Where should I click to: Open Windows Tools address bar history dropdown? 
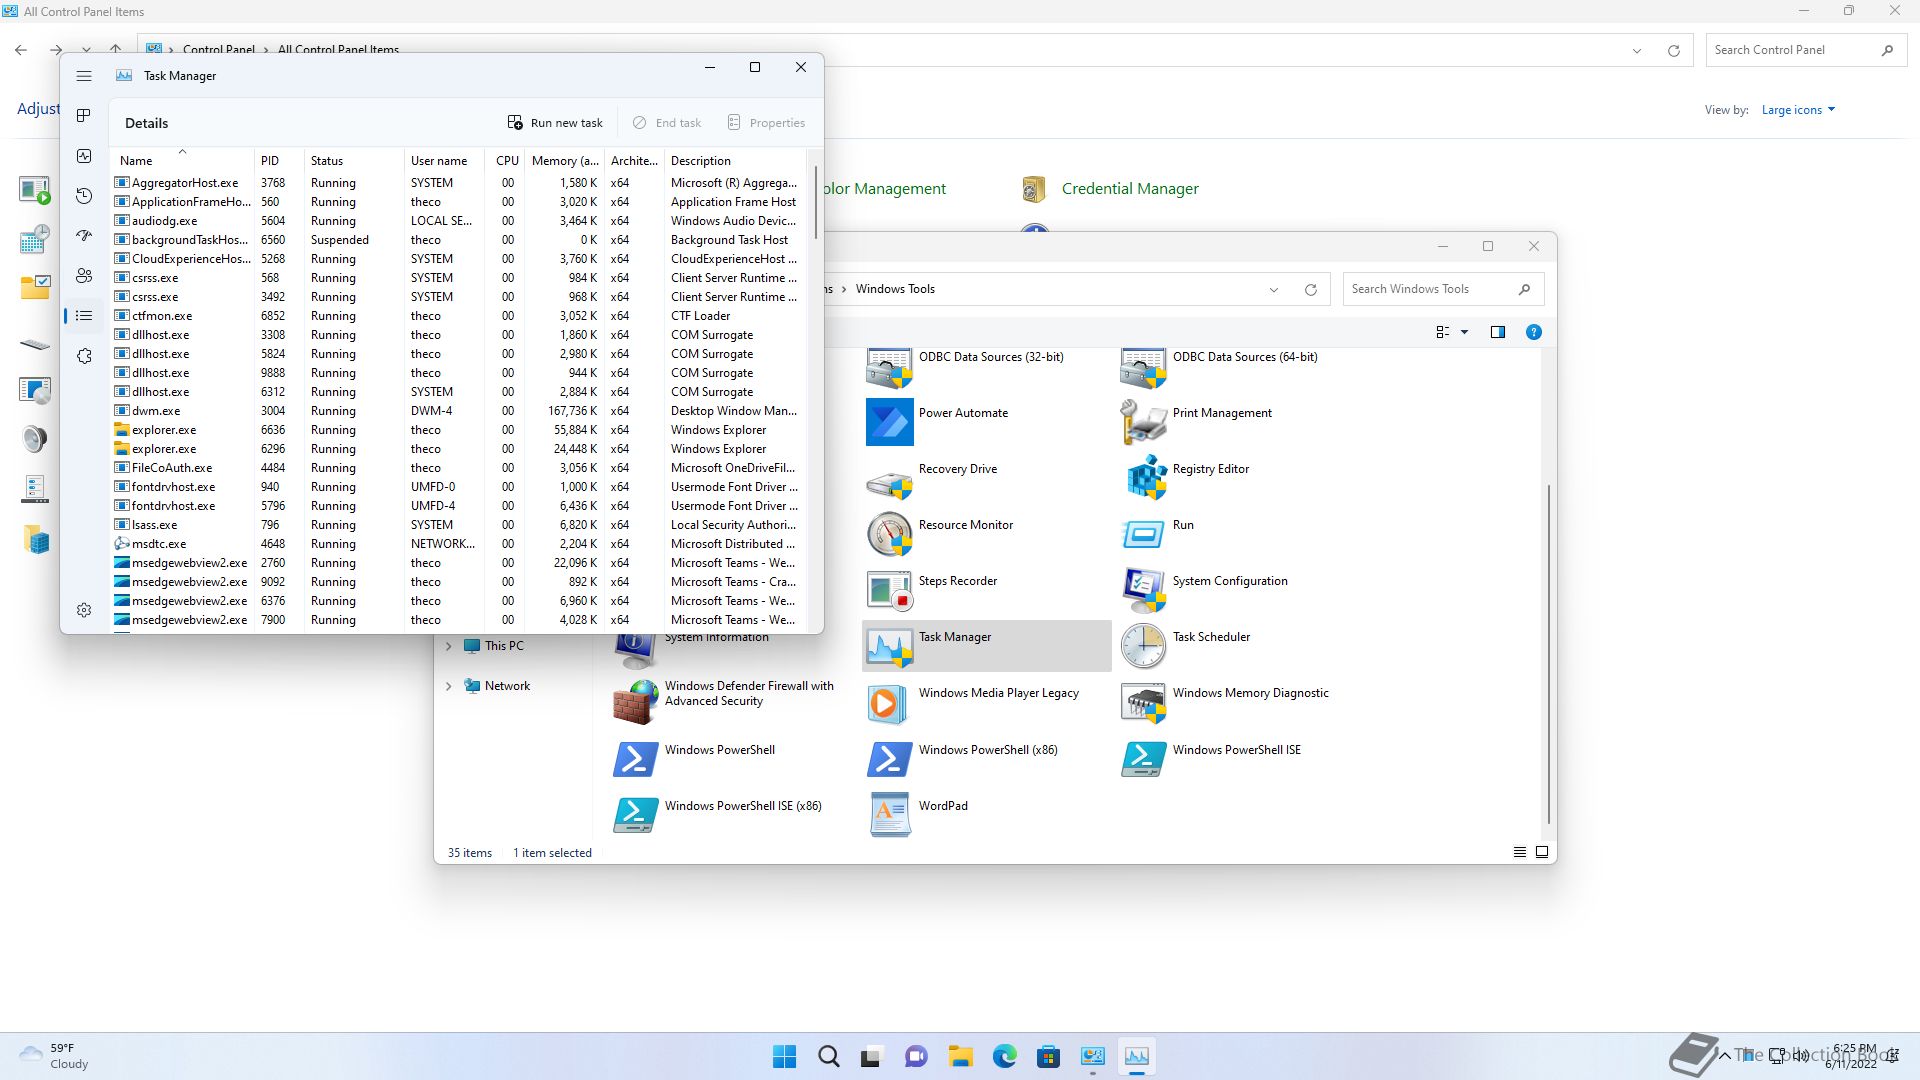point(1274,290)
